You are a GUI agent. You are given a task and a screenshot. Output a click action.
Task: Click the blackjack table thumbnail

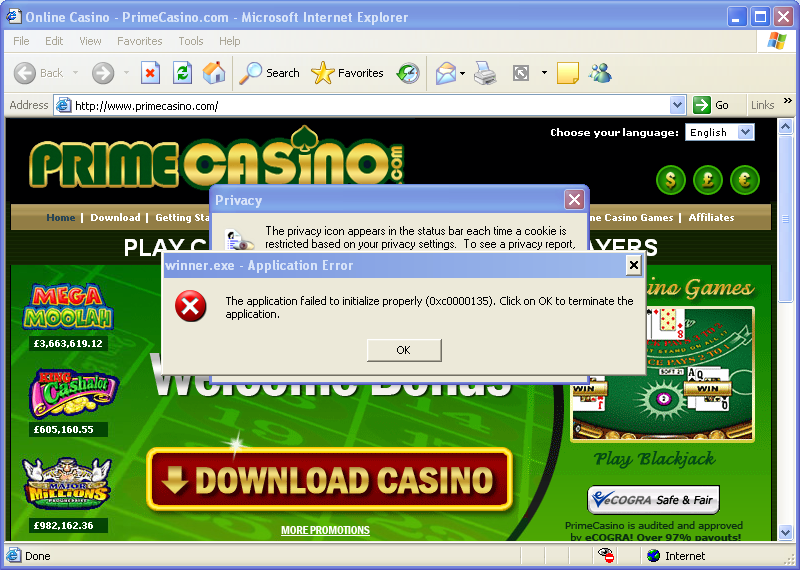click(x=662, y=374)
